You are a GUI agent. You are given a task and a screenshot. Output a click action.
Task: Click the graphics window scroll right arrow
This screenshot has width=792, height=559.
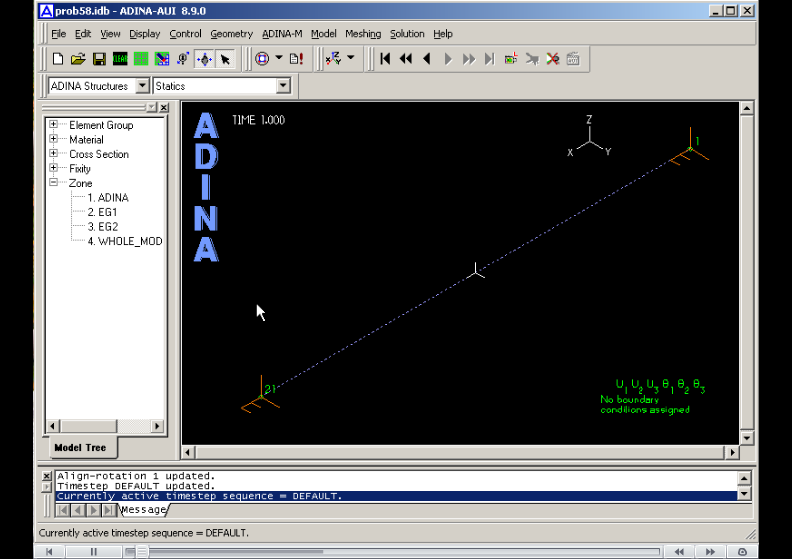coord(732,452)
